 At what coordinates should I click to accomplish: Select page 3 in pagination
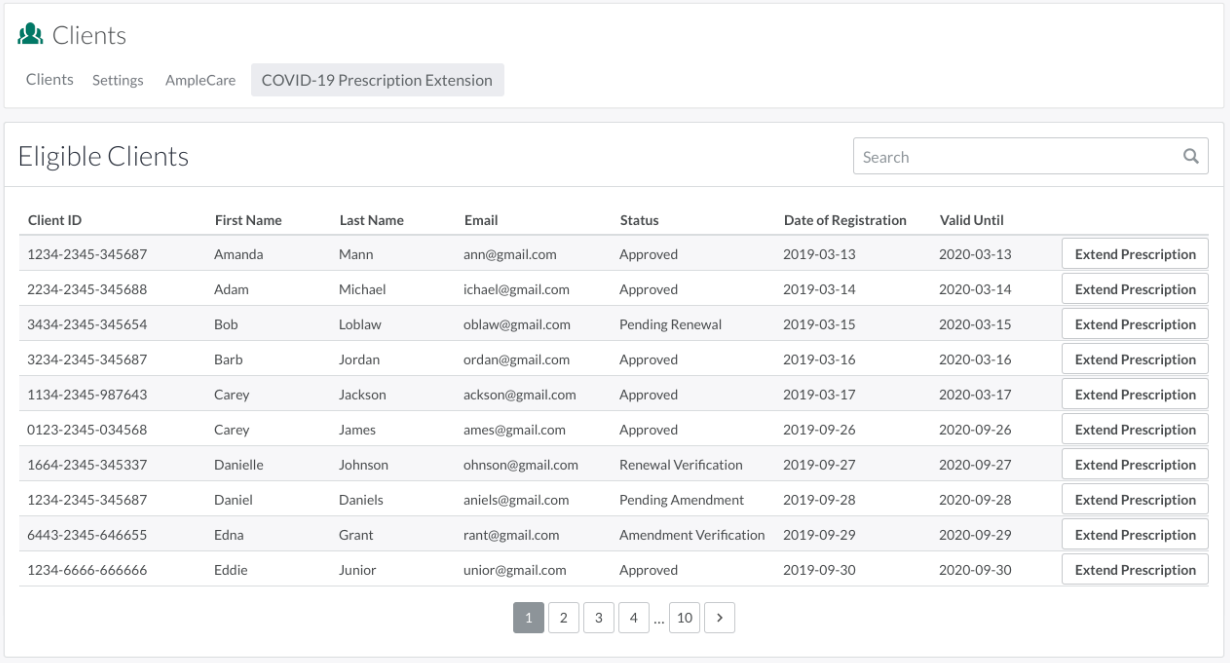[x=598, y=618]
